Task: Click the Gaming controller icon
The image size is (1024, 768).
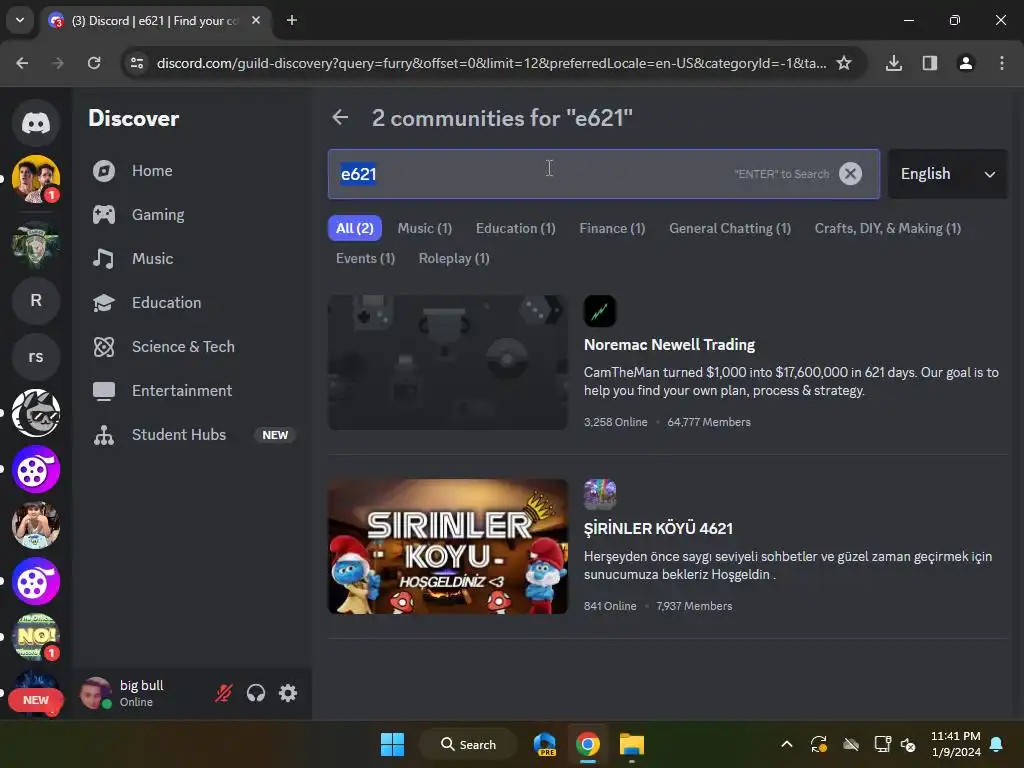Action: pyautogui.click(x=104, y=215)
